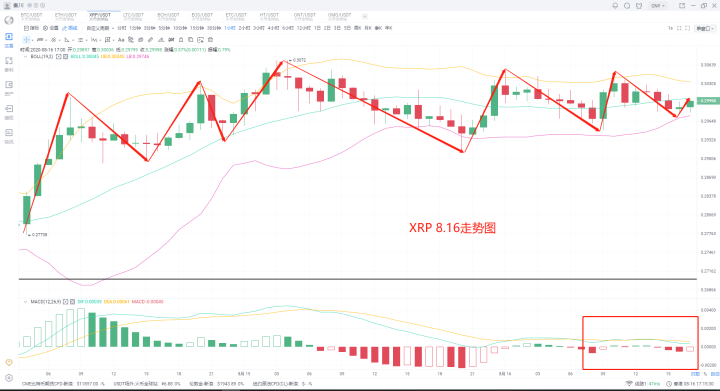720x391 pixels.
Task: Switch to the EOS/USDT tab
Action: click(202, 17)
